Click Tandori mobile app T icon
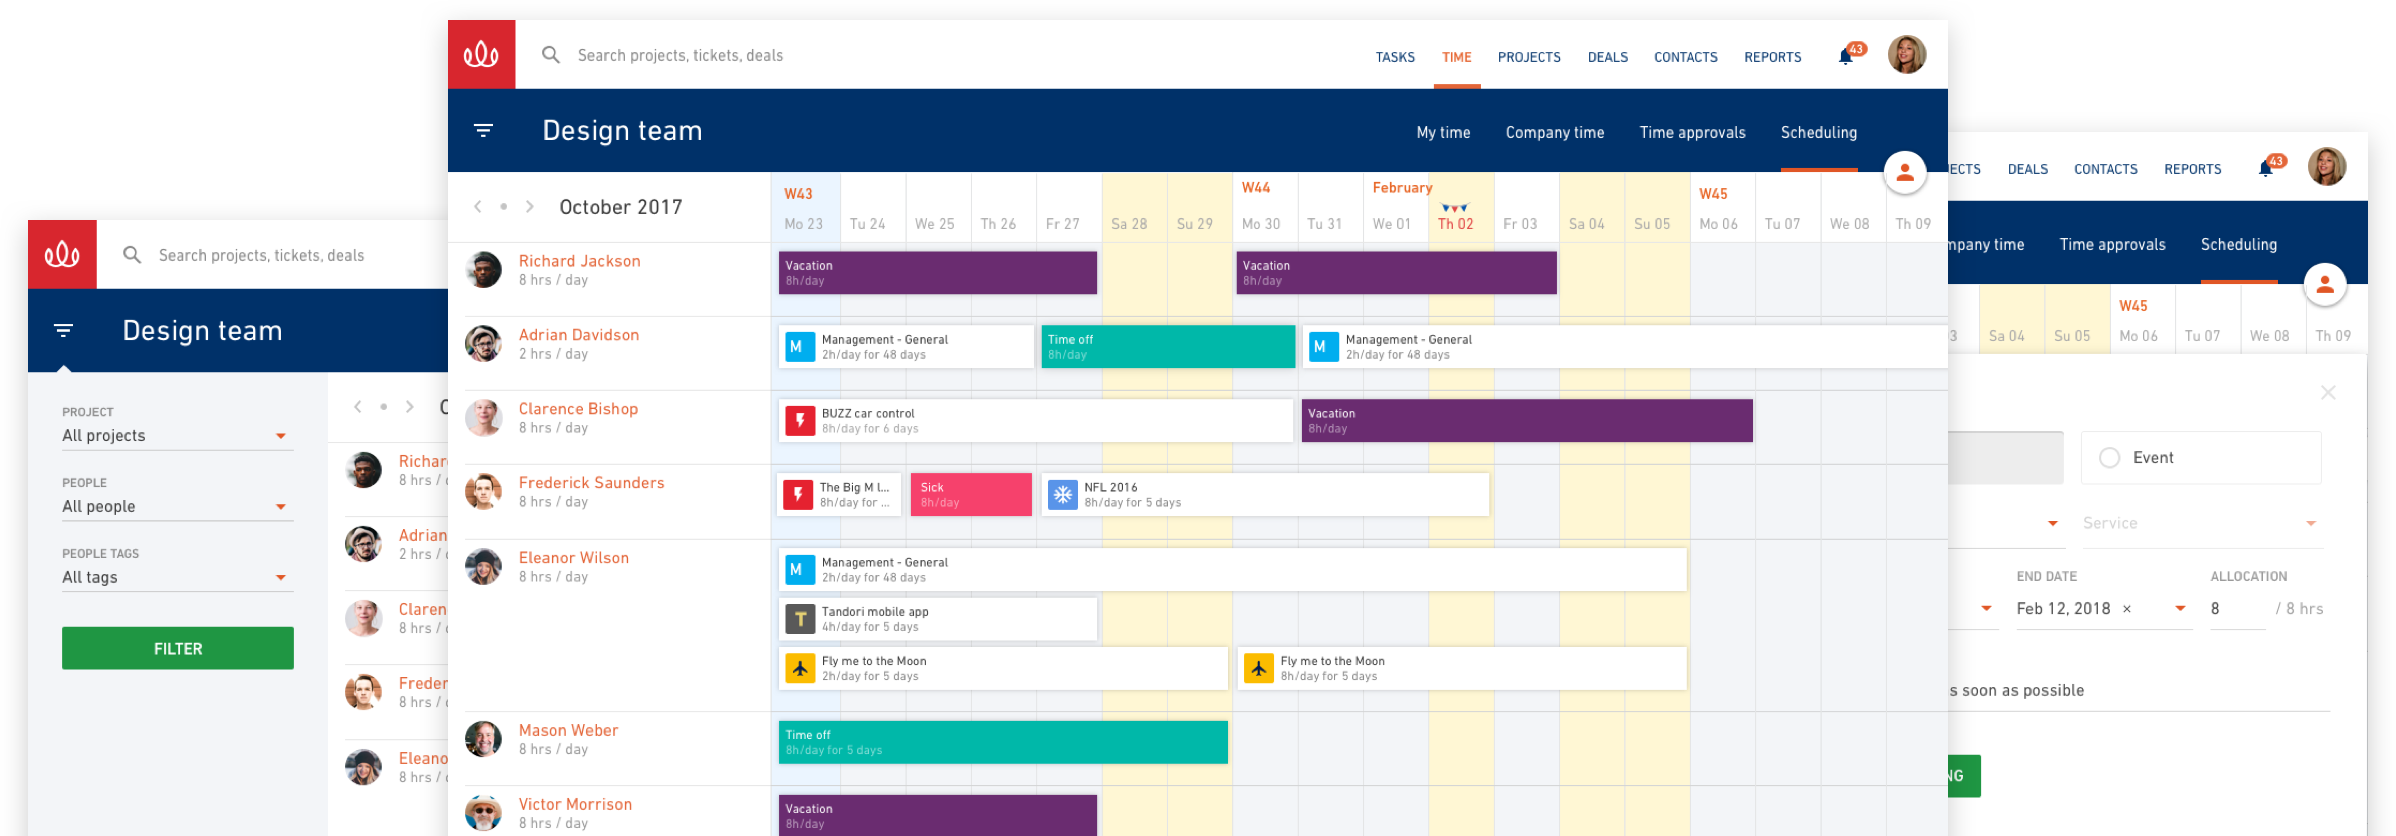Viewport: 2396px width, 836px height. pos(800,619)
